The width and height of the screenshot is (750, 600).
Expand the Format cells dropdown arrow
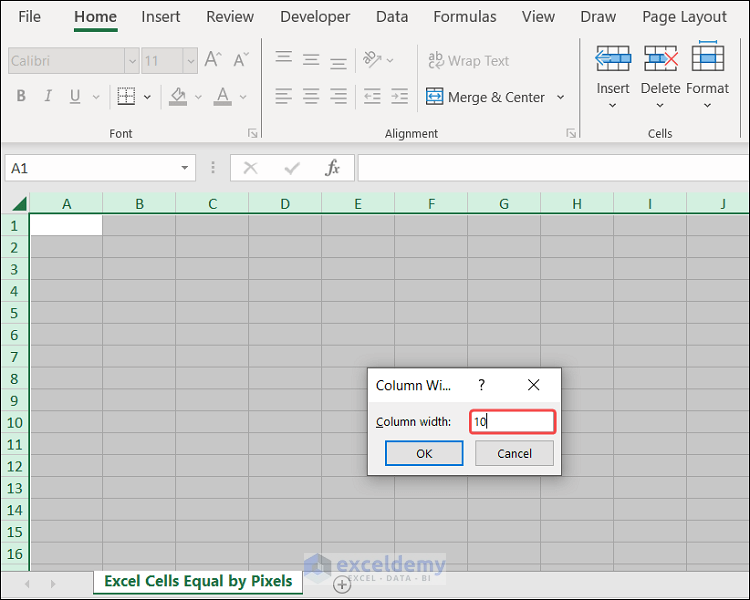pos(707,105)
